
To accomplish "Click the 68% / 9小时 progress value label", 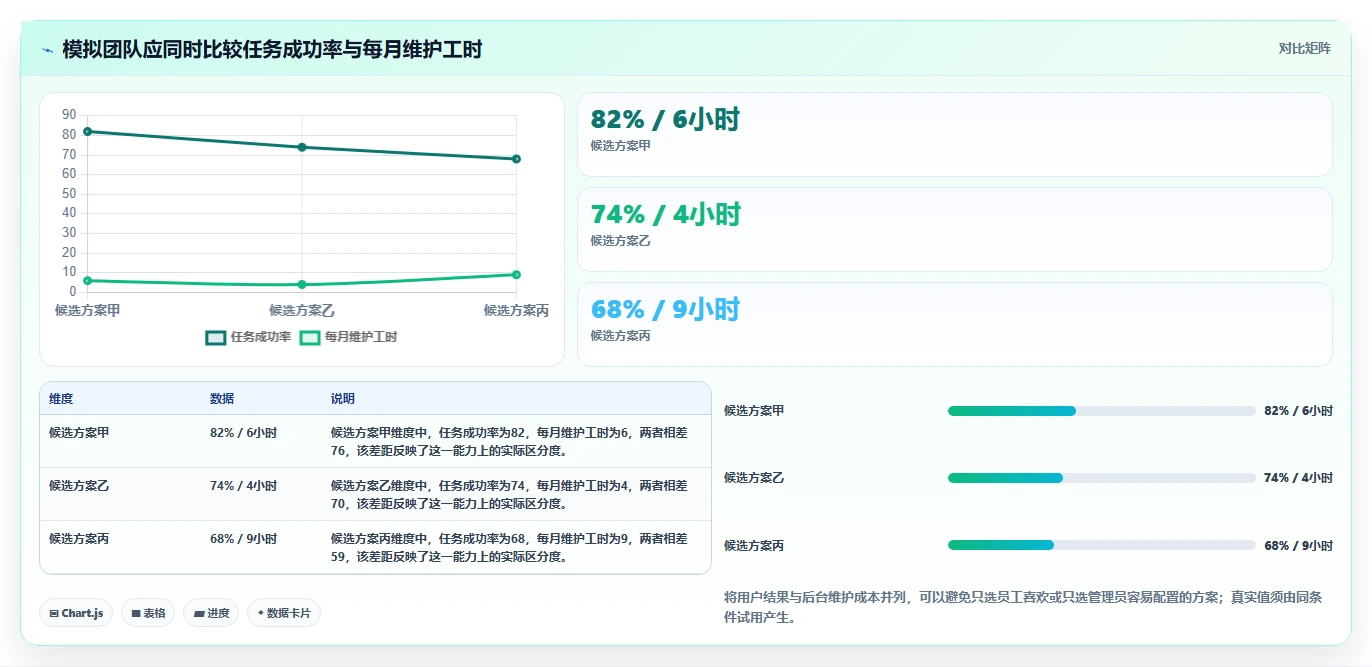I will 1298,546.
